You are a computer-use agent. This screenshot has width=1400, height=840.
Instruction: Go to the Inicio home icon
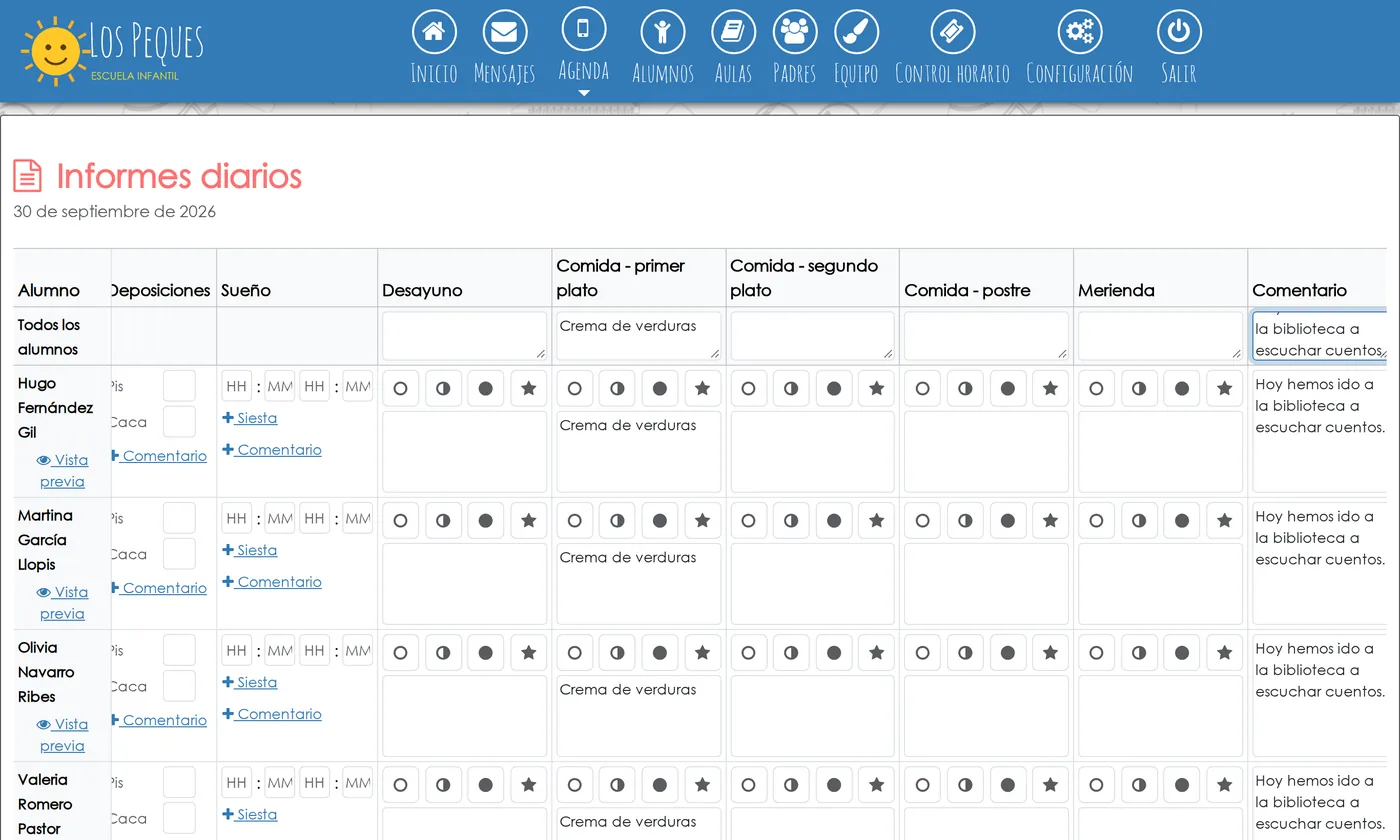434,32
